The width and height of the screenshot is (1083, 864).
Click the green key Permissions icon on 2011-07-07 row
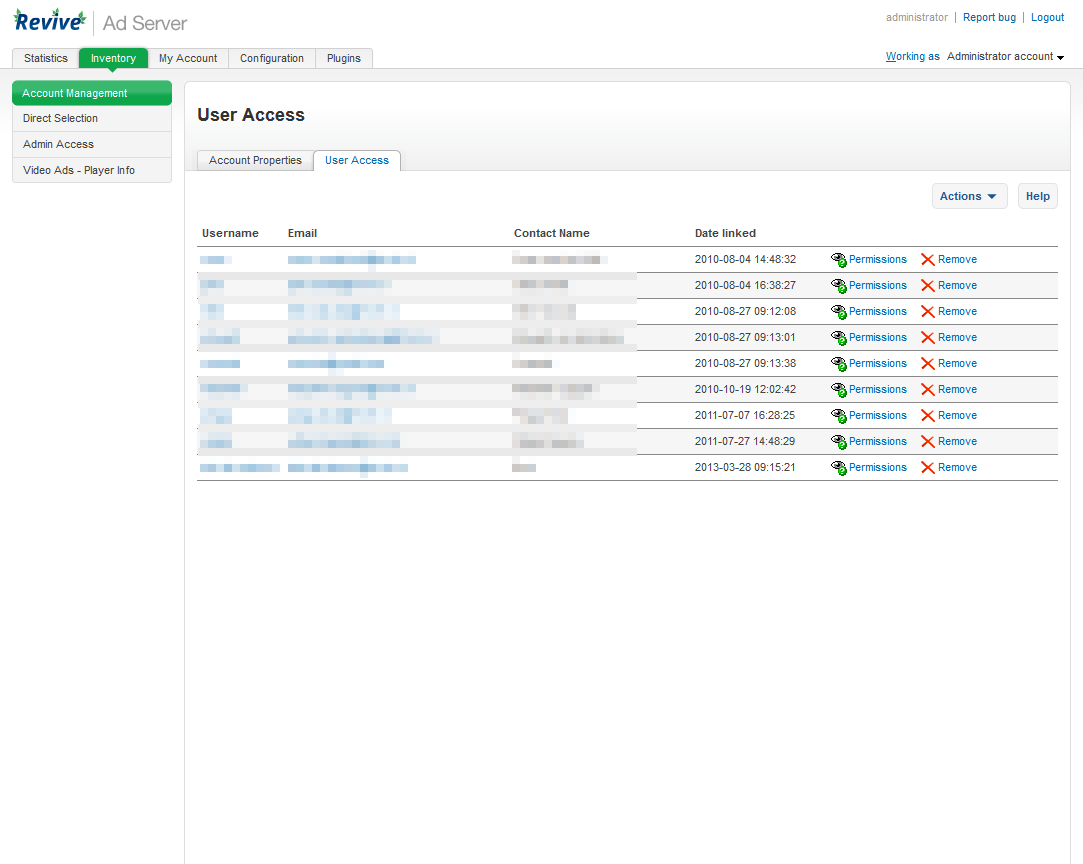click(x=838, y=415)
